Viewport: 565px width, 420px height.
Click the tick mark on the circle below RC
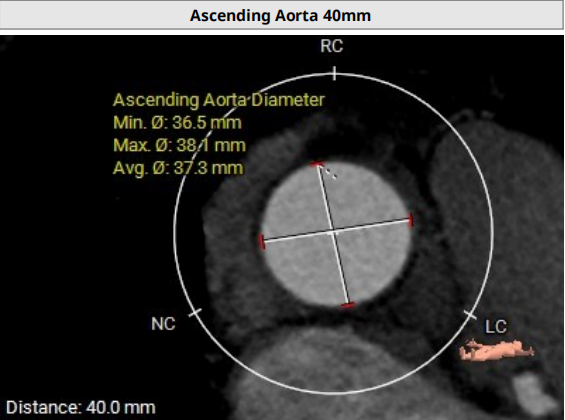coord(335,73)
